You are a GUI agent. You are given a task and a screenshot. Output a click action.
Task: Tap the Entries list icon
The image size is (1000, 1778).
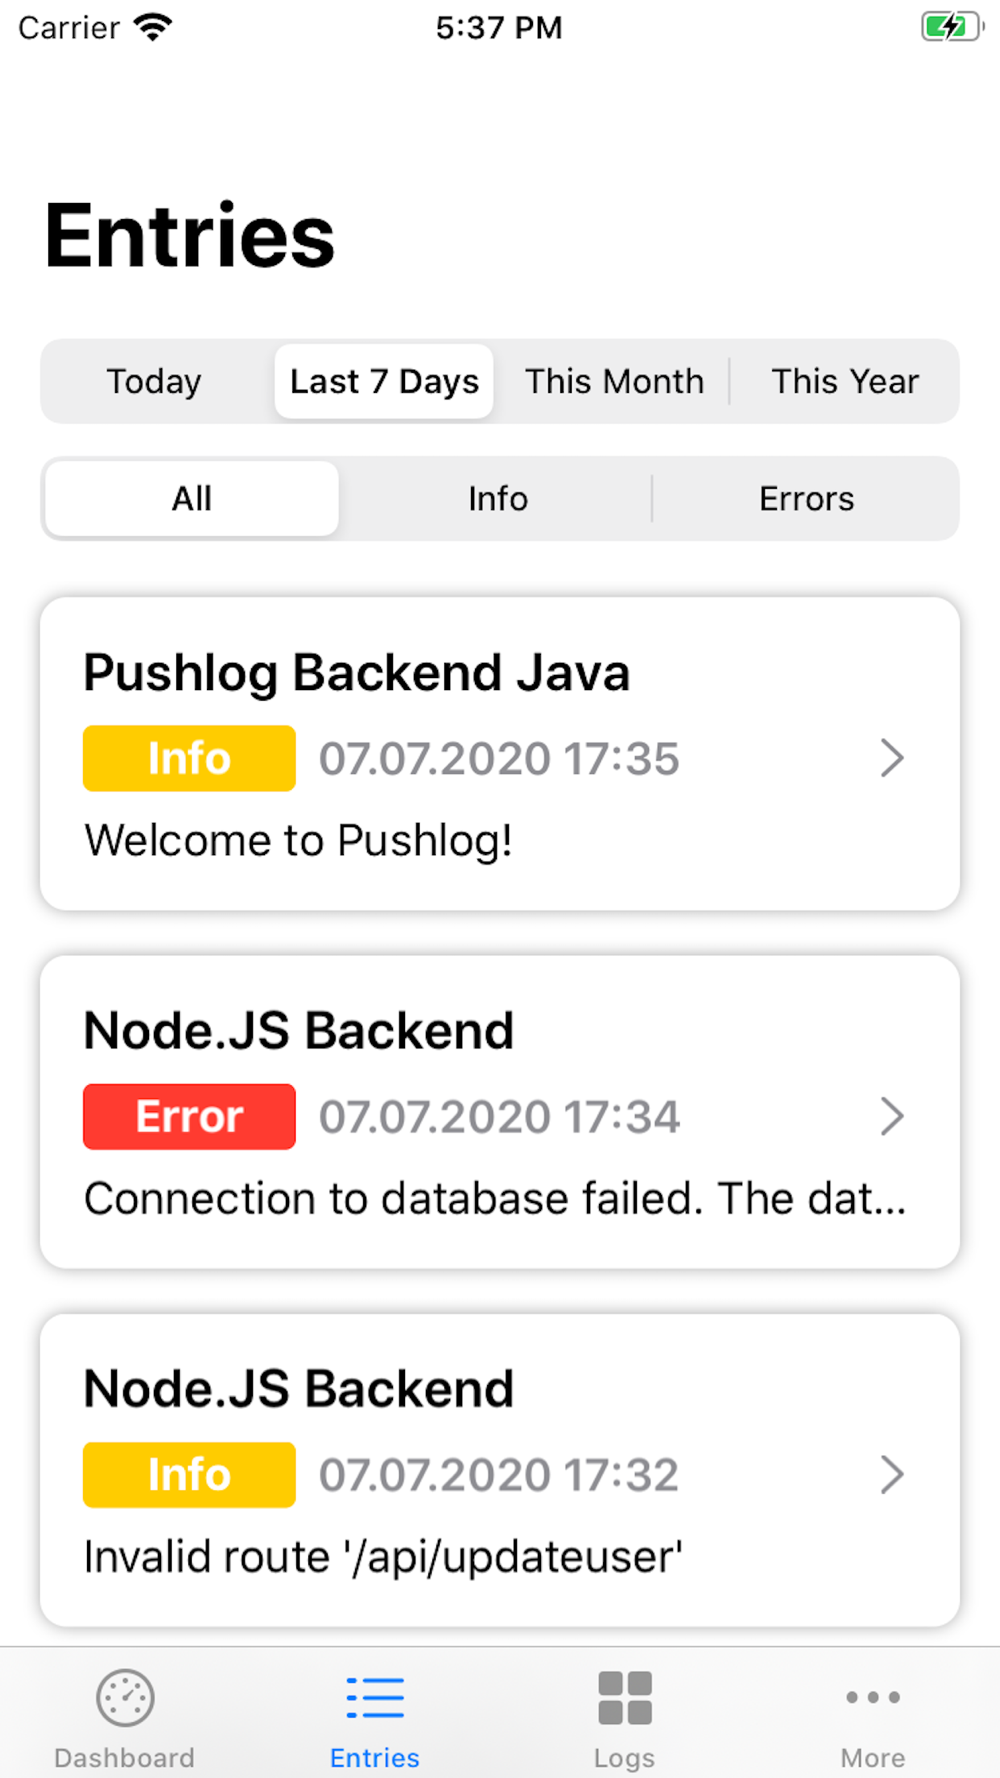[375, 1698]
